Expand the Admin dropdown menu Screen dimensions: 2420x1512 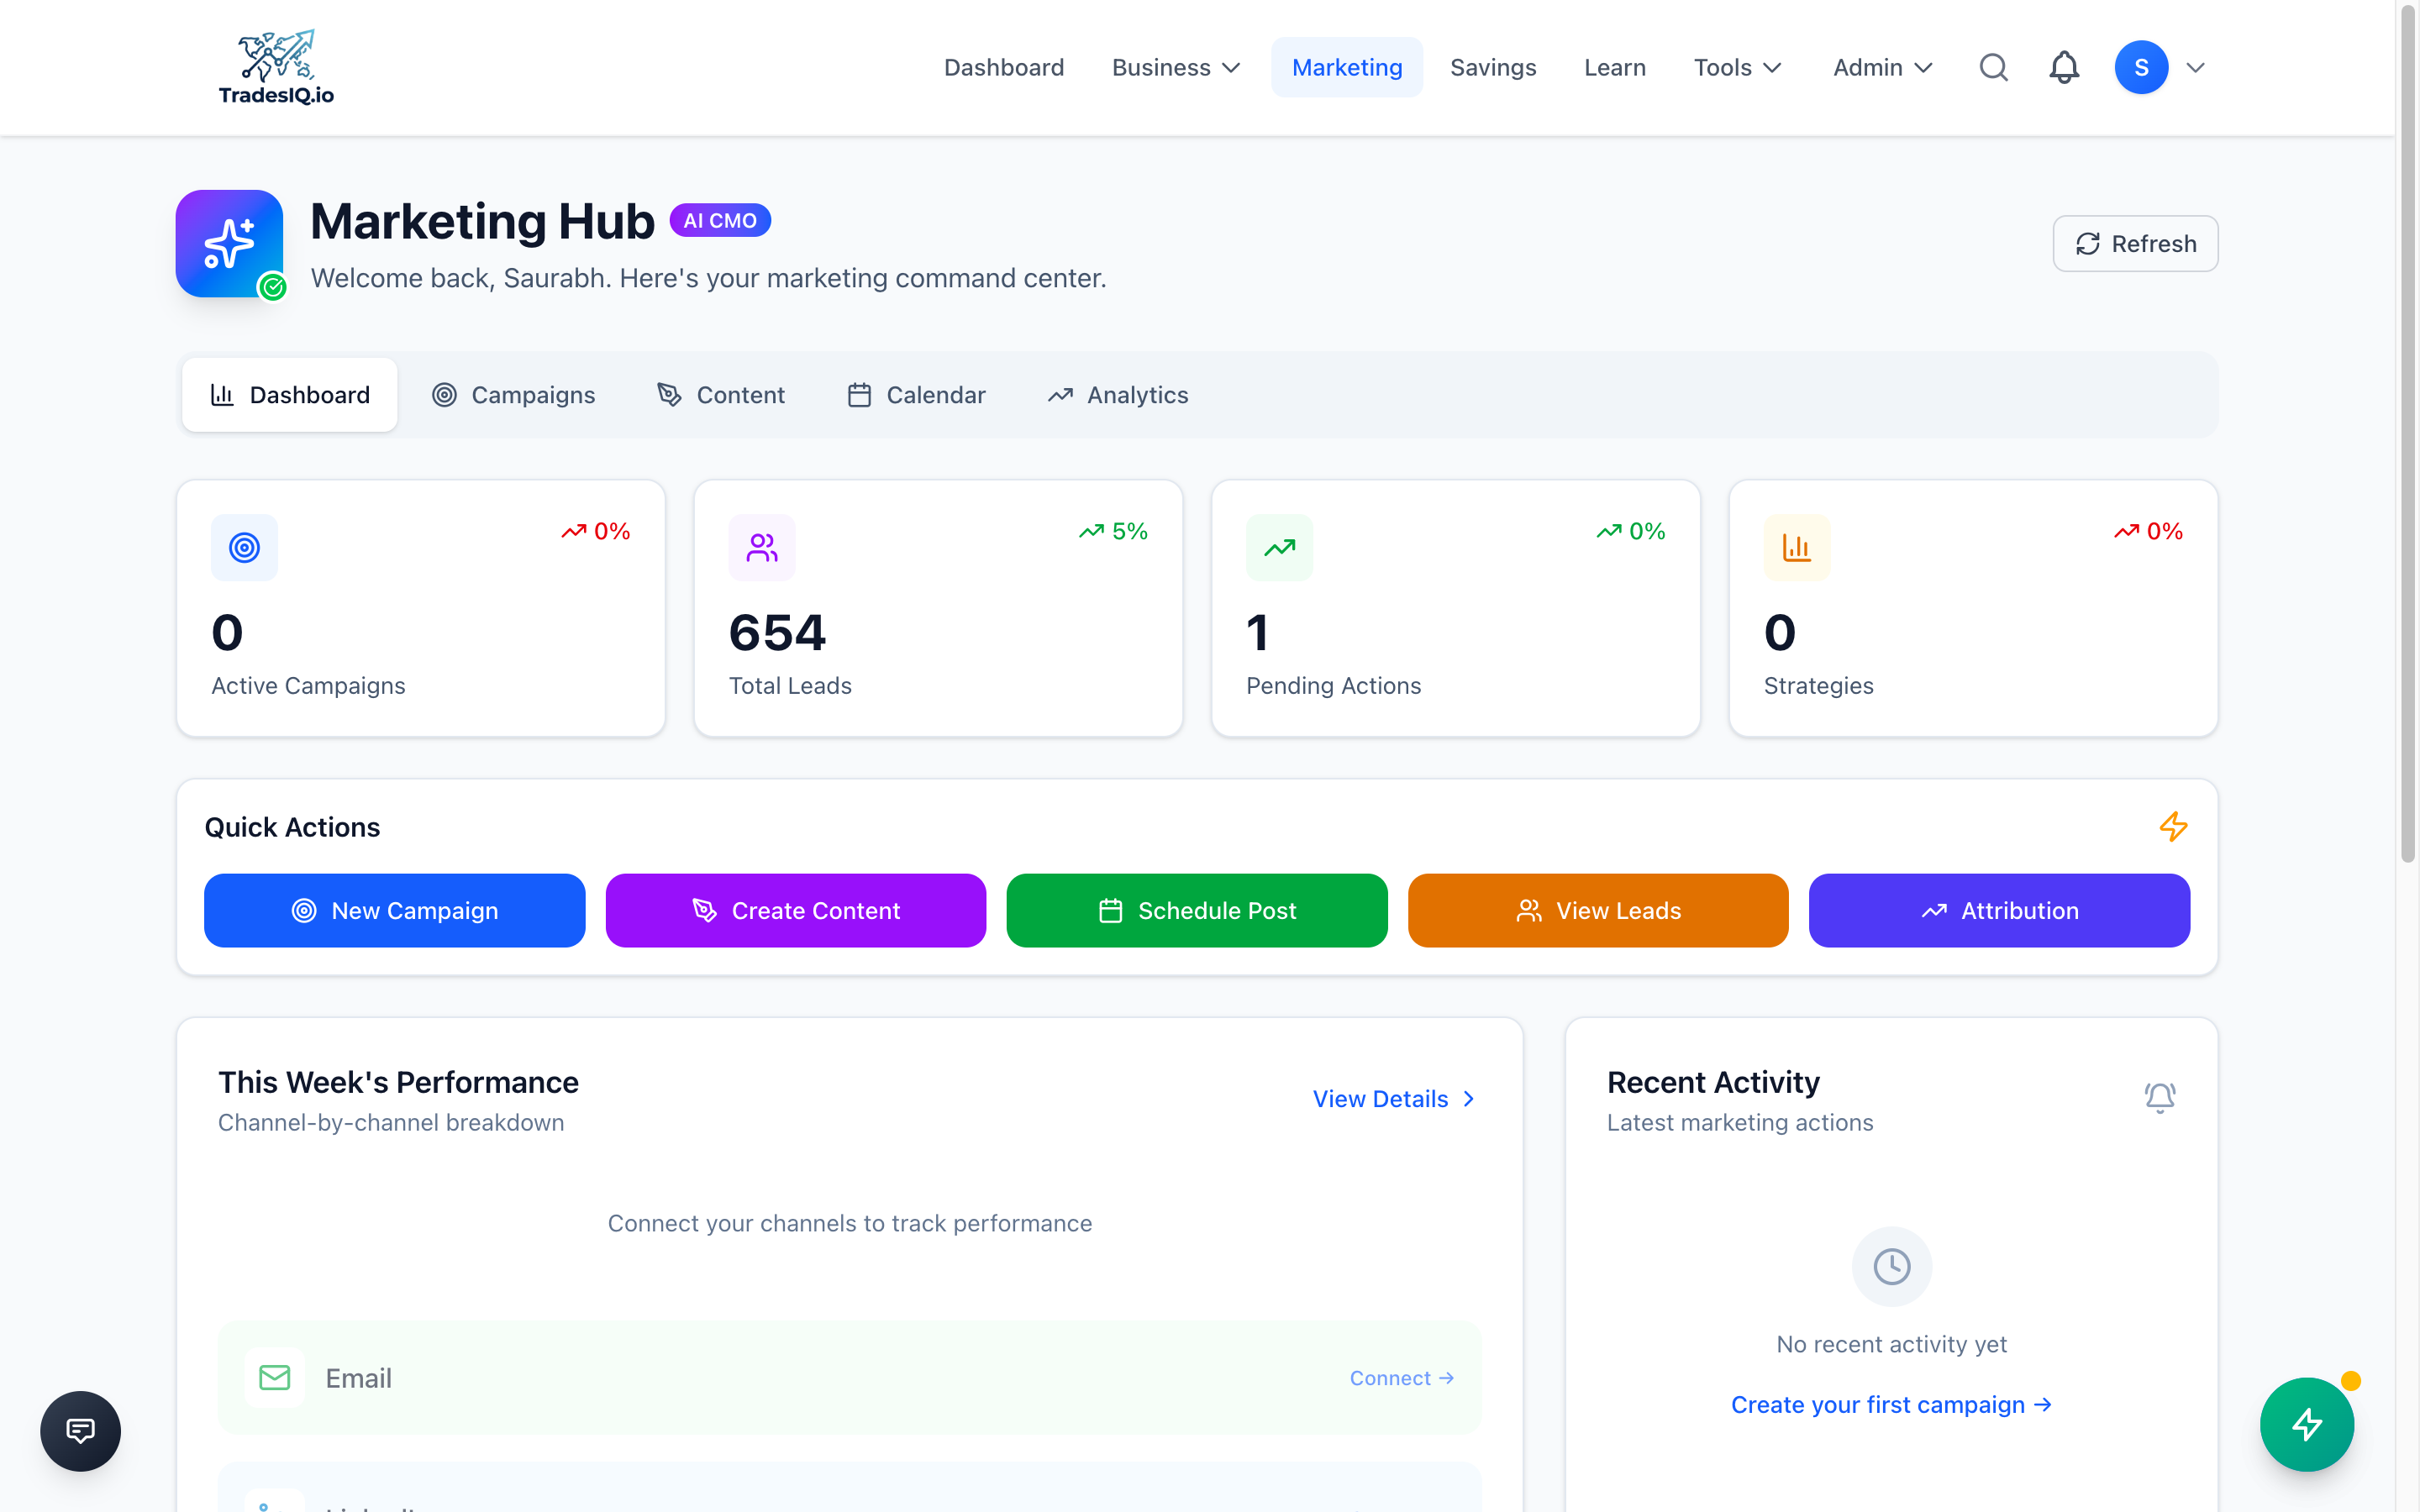(x=1882, y=67)
